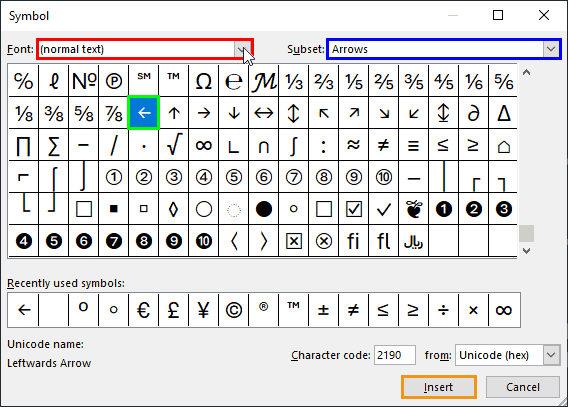The image size is (568, 407).
Task: Select the intersection symbol
Action: click(x=264, y=145)
